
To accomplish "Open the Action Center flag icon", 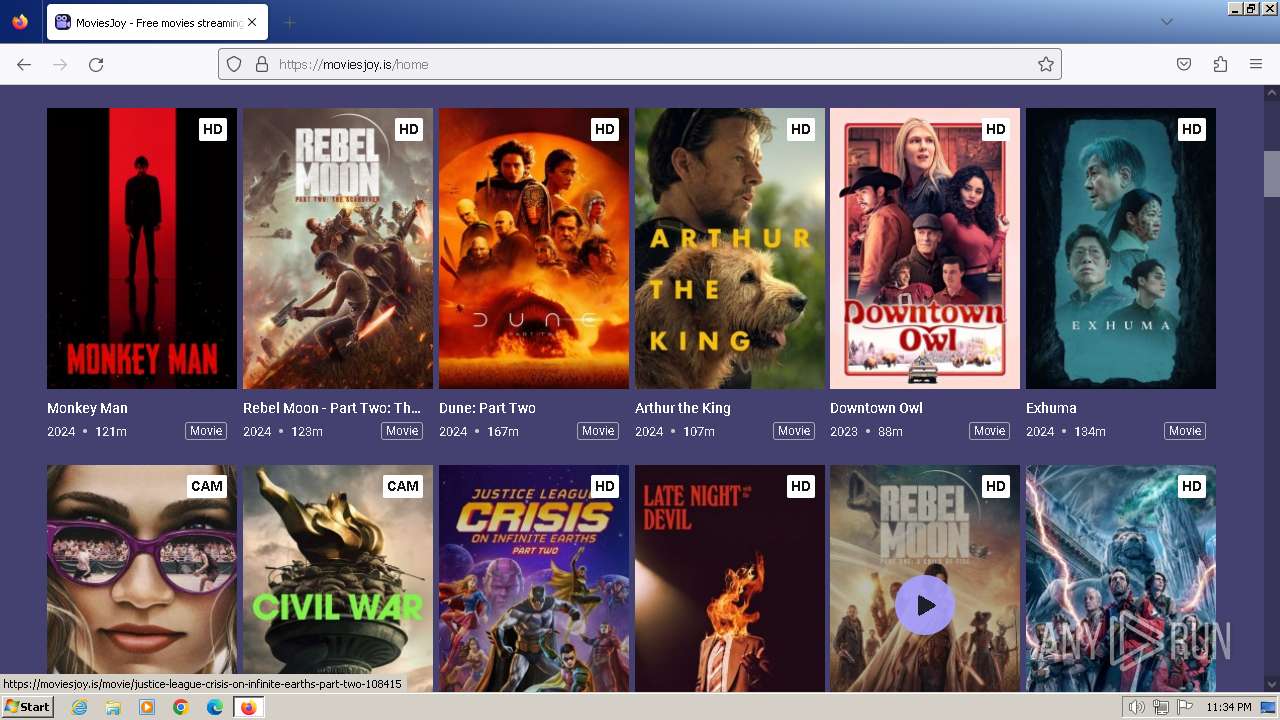I will (x=1185, y=707).
